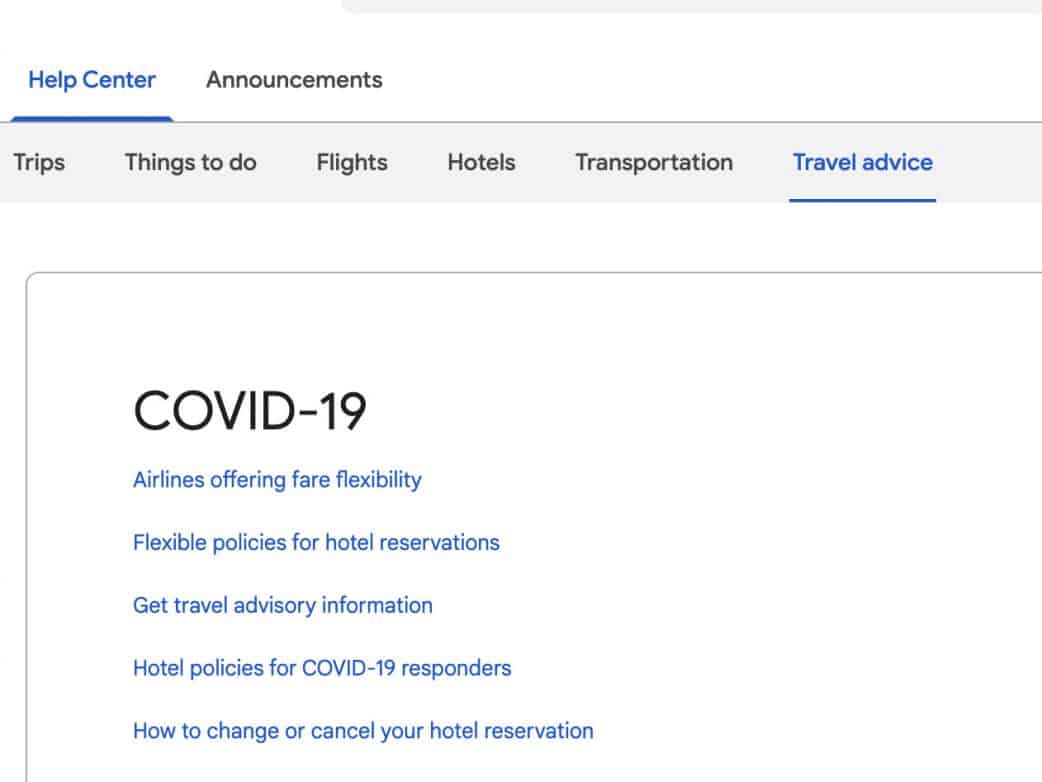The image size is (1042, 782).
Task: Open How to change or cancel hotel reservation
Action: (x=363, y=731)
